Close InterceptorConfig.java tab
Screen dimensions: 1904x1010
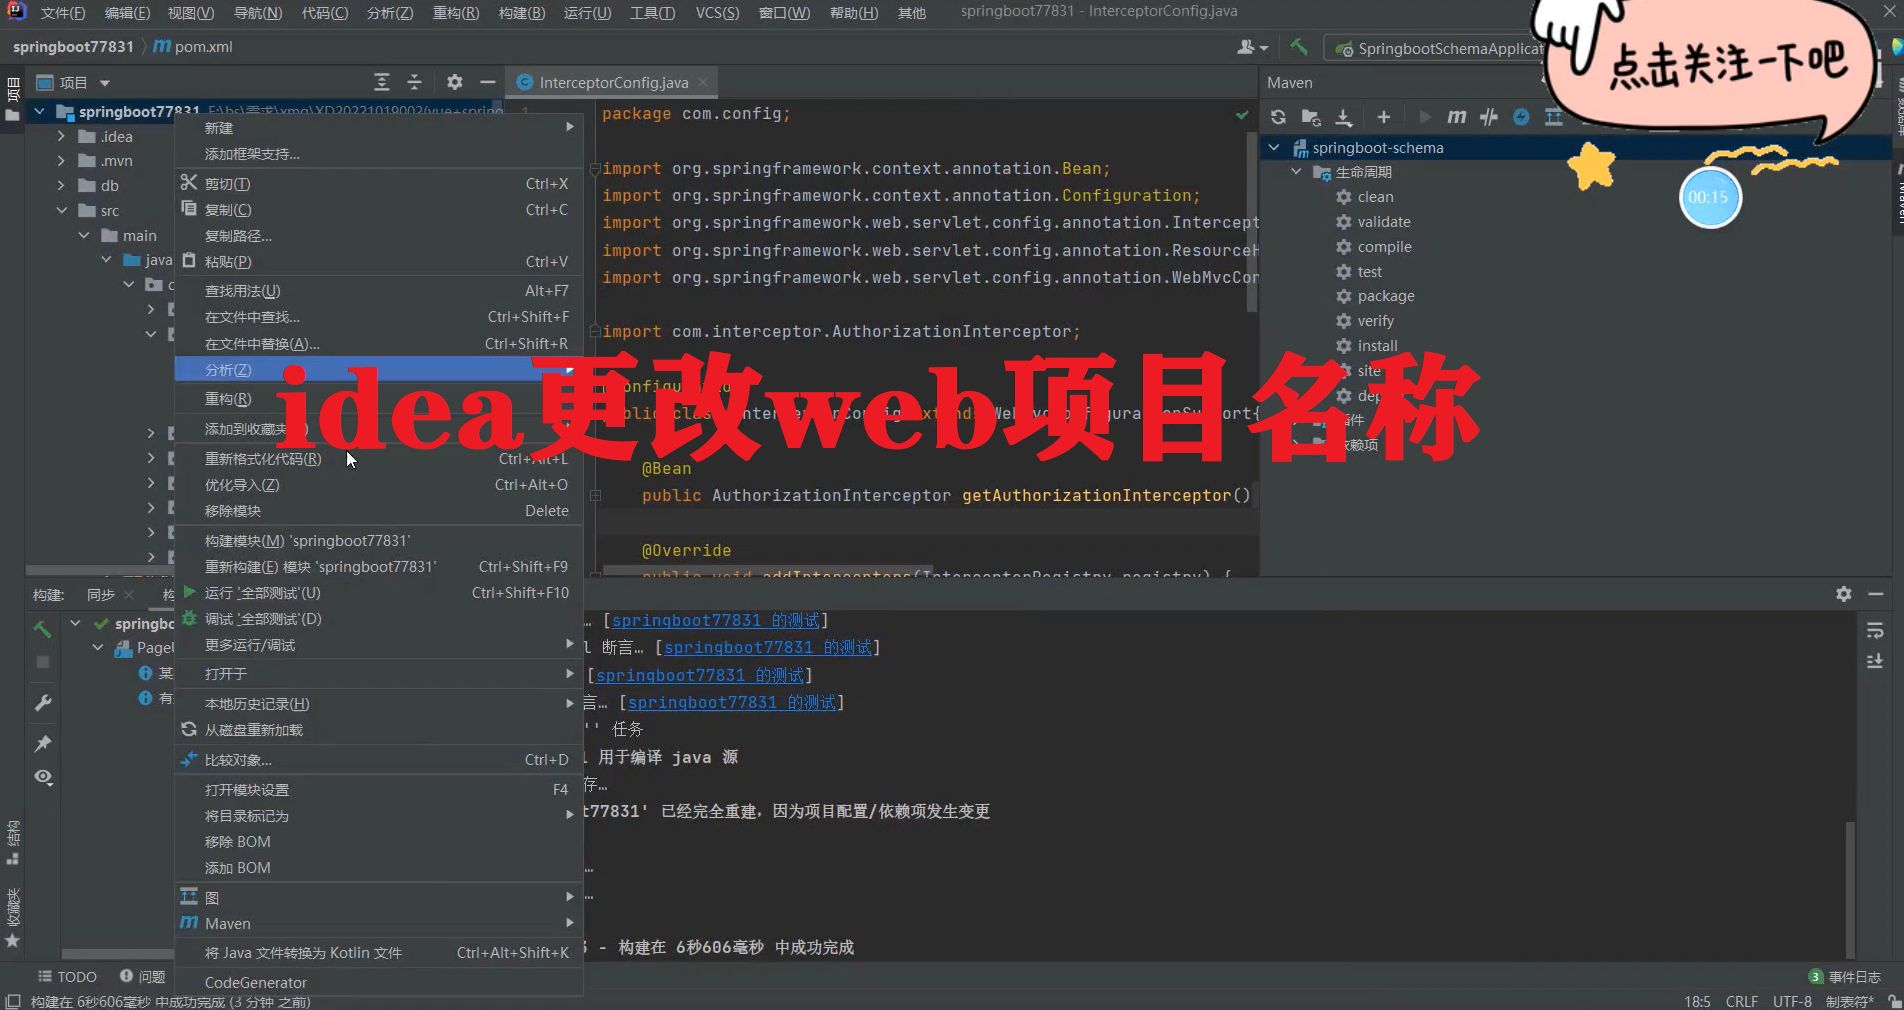pyautogui.click(x=703, y=82)
